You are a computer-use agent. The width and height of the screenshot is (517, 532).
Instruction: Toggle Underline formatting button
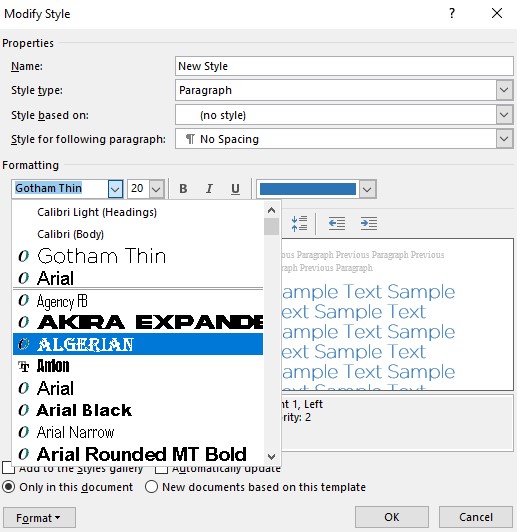[x=235, y=189]
